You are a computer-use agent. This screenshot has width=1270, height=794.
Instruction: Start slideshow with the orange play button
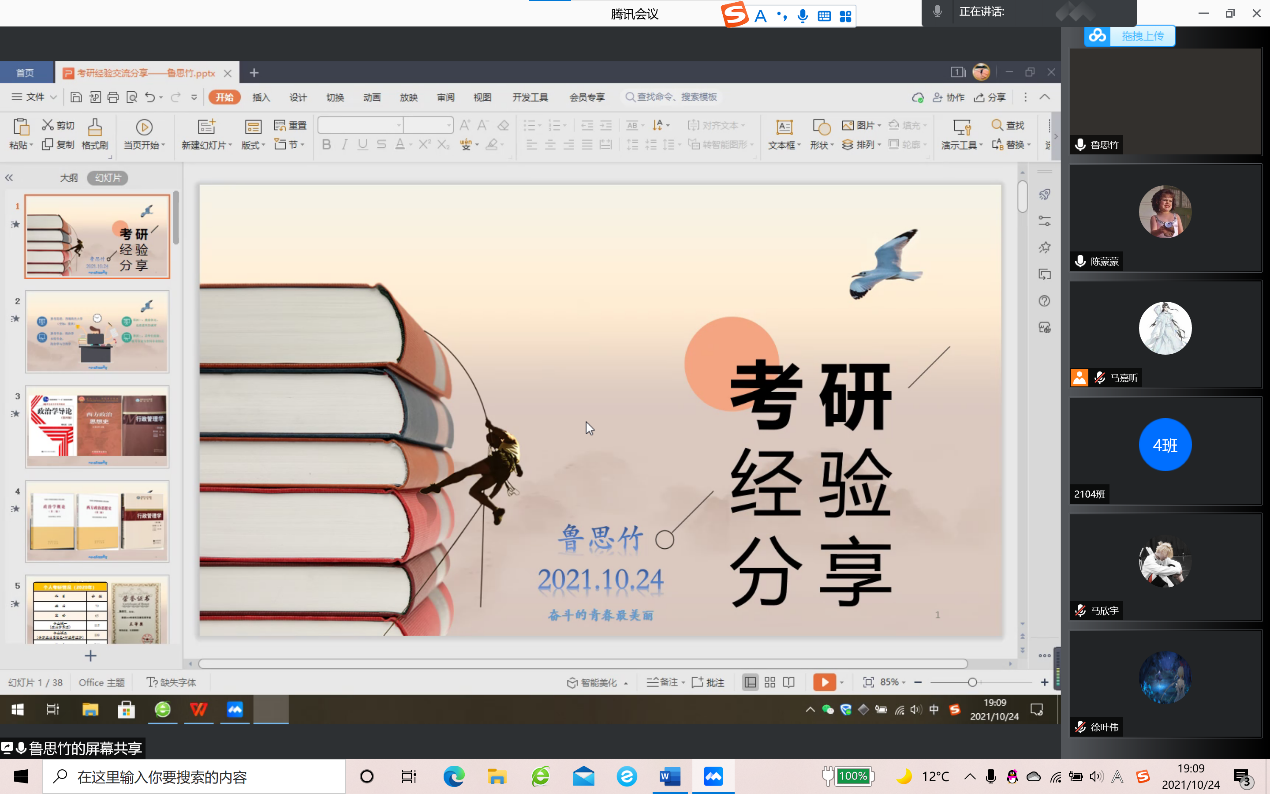click(x=824, y=682)
